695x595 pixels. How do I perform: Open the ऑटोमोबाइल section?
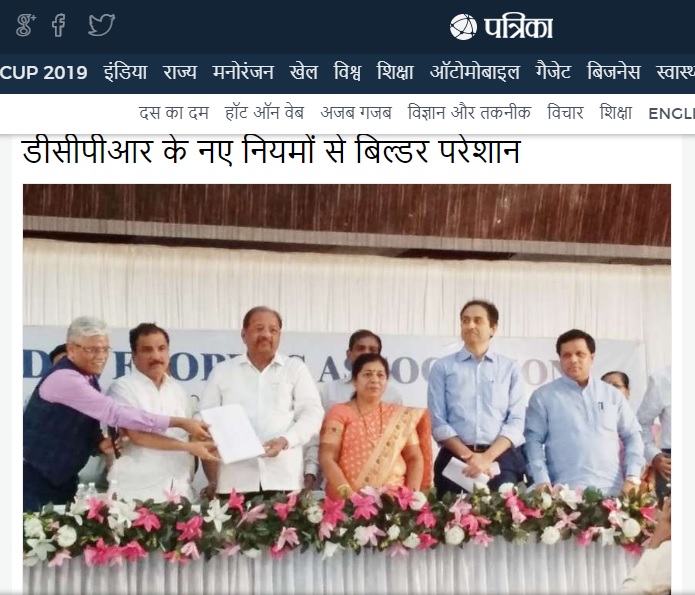click(475, 72)
